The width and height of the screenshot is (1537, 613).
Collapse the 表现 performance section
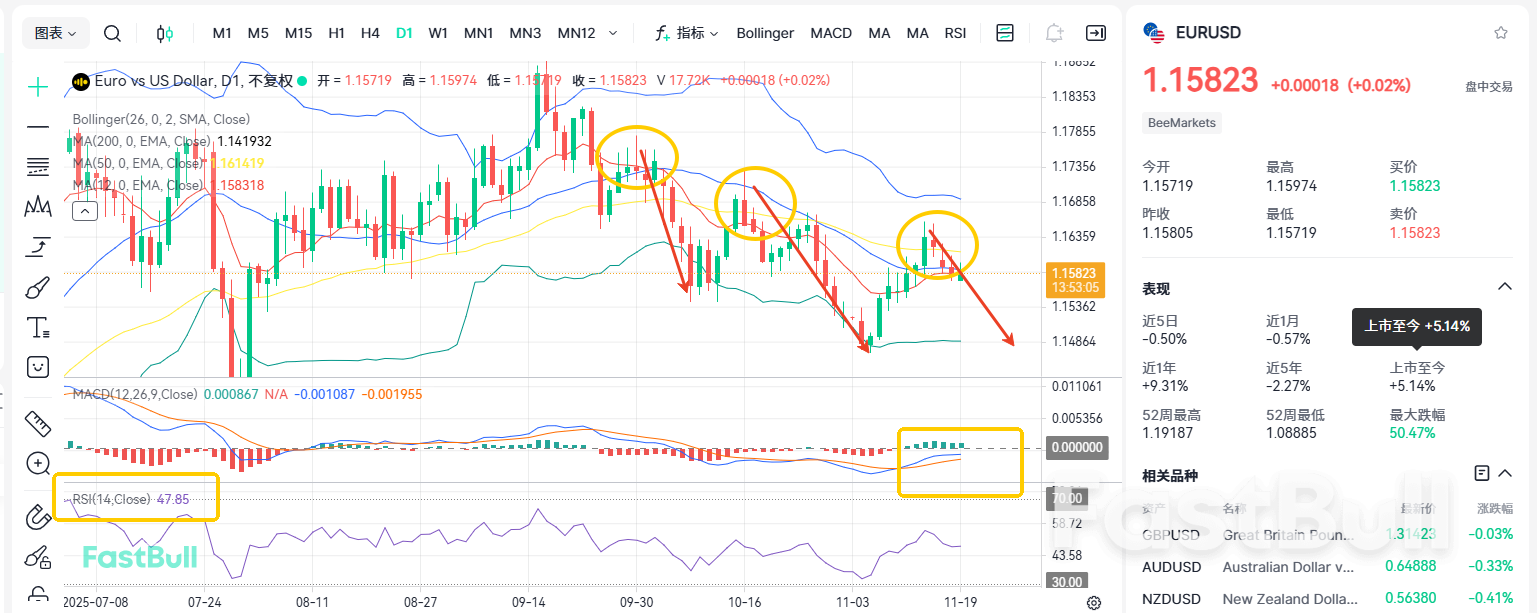point(1505,286)
